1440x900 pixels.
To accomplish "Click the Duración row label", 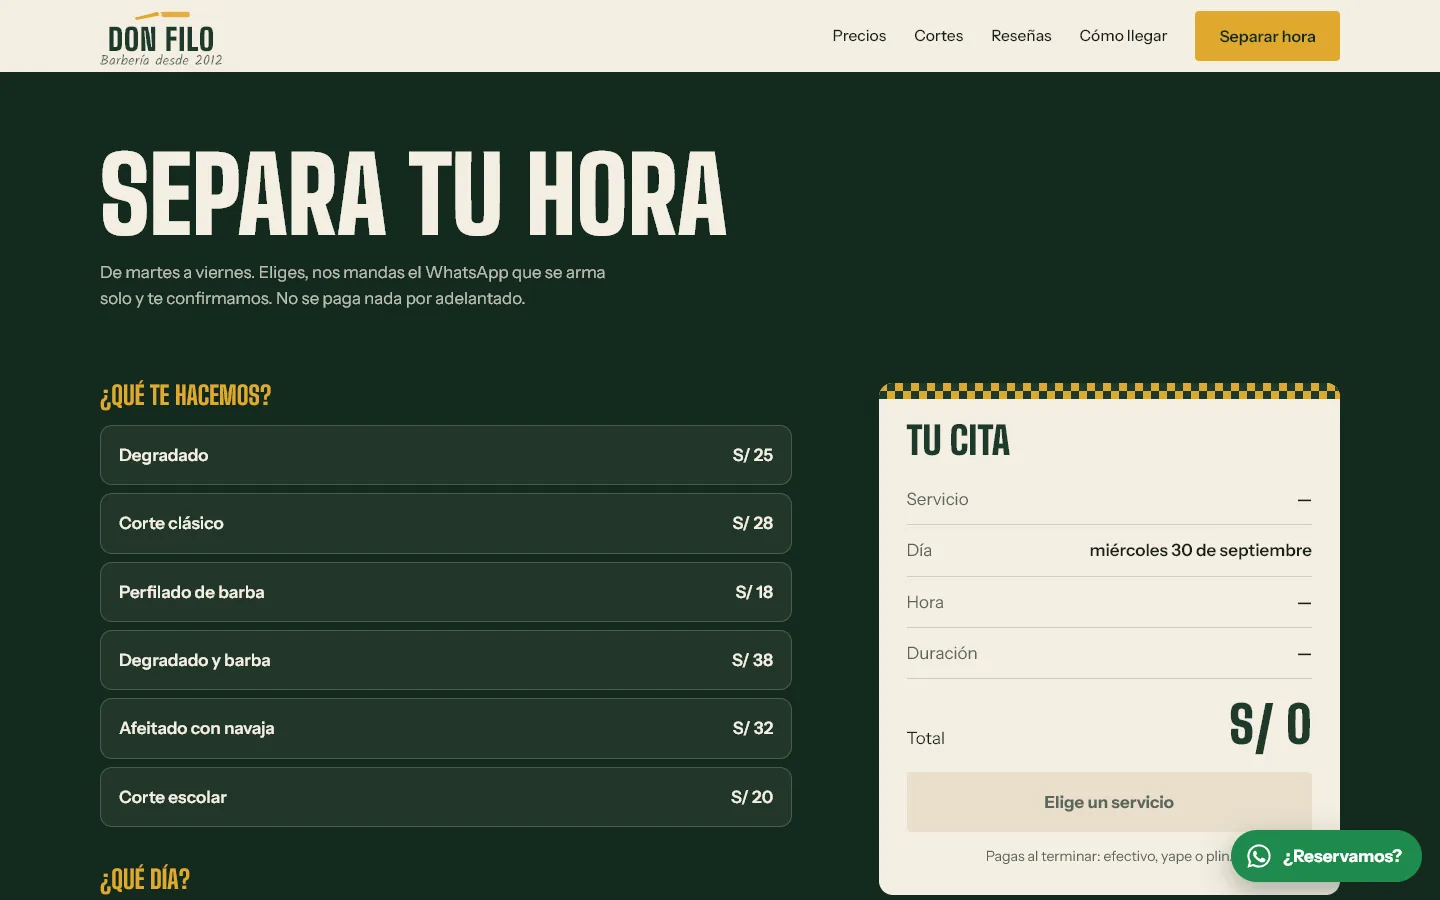I will 942,653.
